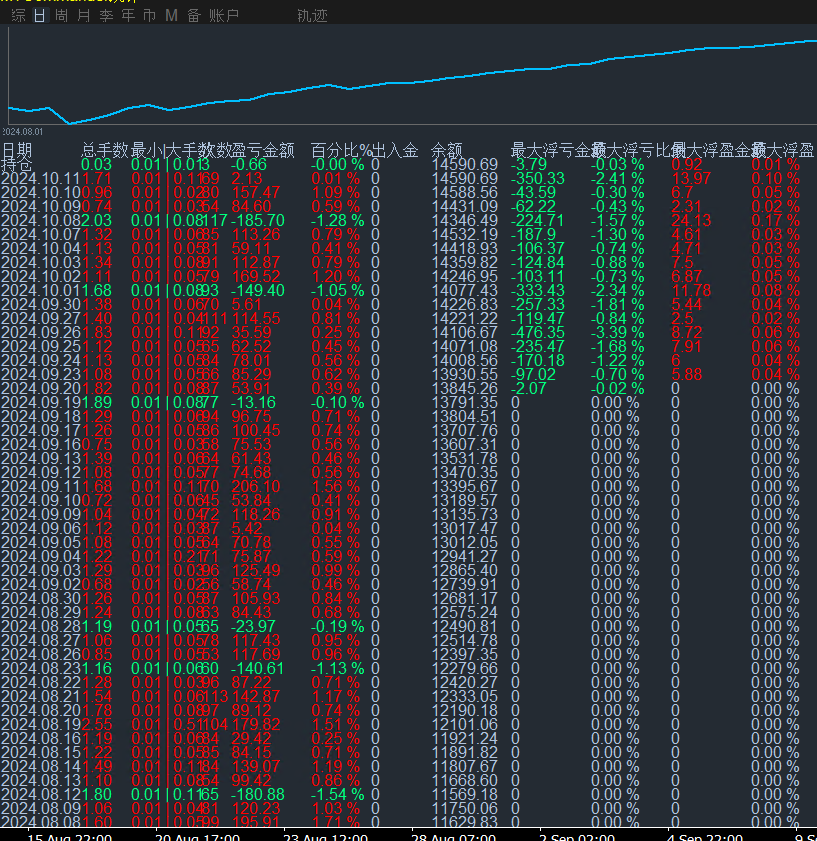Click total lots 2.03 in 2024.10.08 row
Viewport: 817px width, 841px height.
point(97,220)
